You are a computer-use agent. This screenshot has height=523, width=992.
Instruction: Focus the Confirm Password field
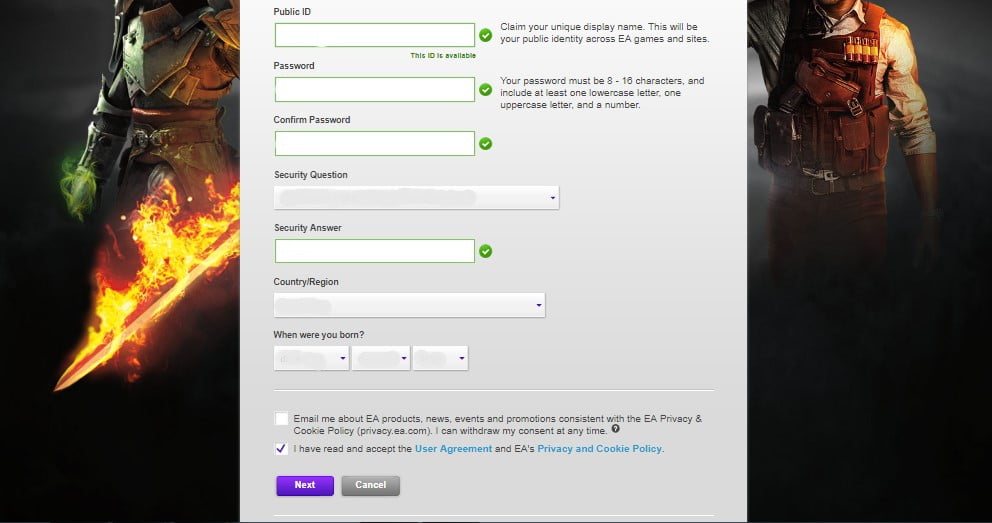click(375, 144)
